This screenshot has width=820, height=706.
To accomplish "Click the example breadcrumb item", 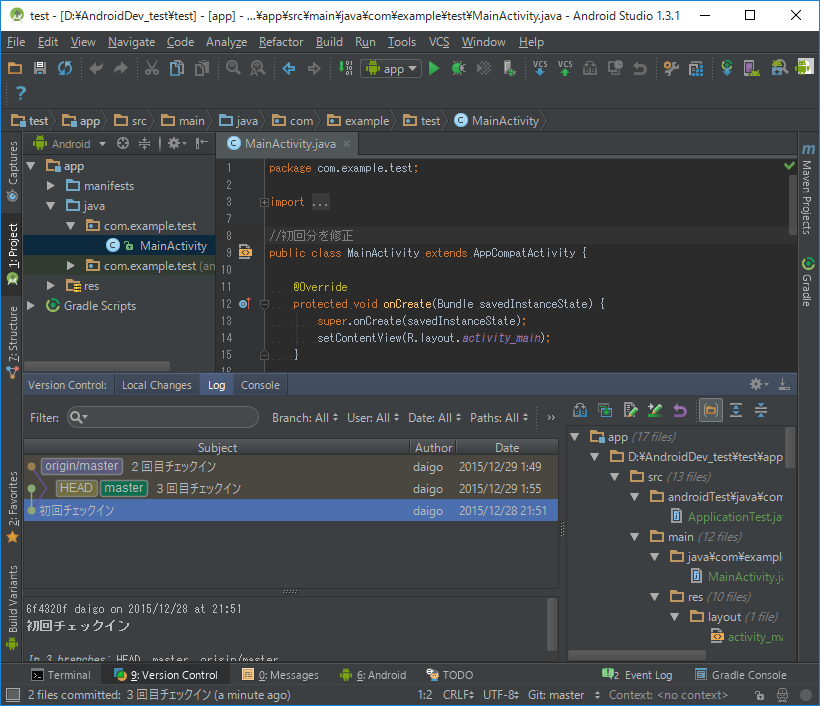I will click(358, 121).
